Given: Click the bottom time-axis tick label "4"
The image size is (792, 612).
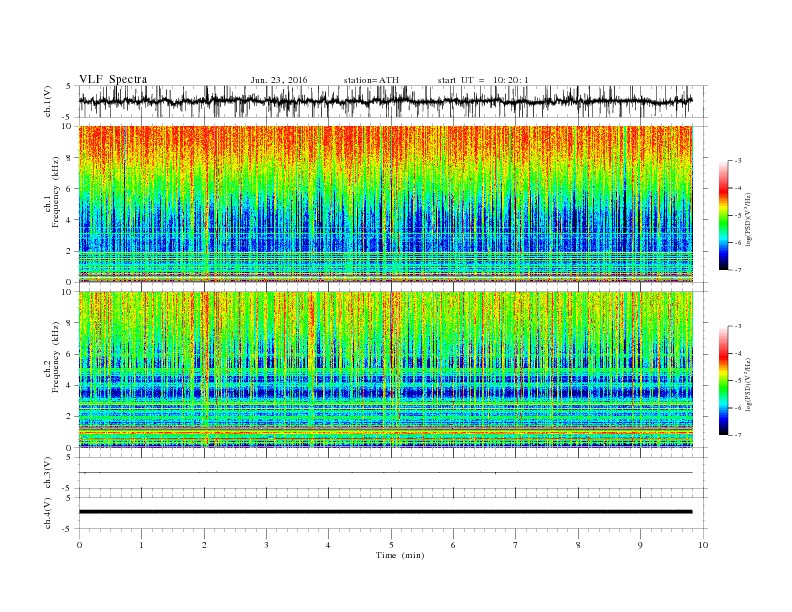Looking at the screenshot, I should 328,545.
